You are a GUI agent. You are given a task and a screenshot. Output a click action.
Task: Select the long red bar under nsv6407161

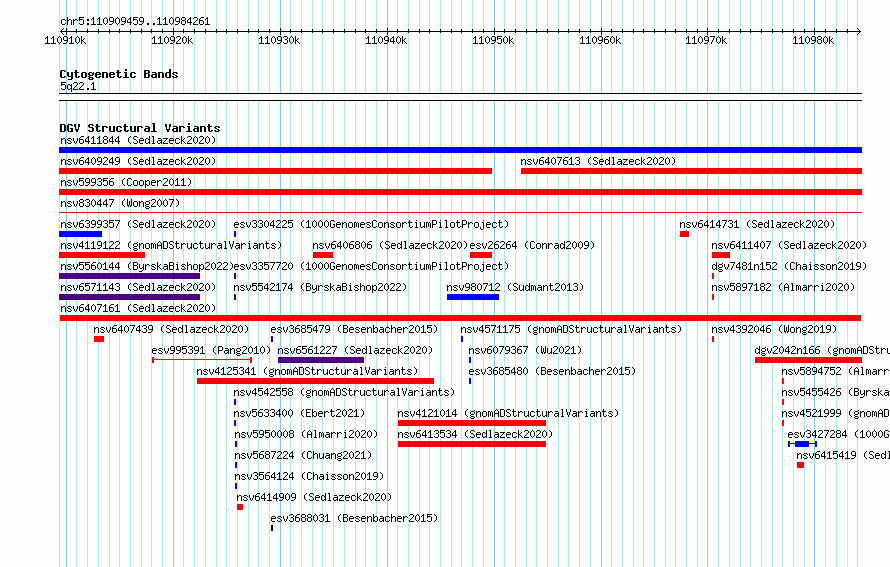pyautogui.click(x=460, y=318)
